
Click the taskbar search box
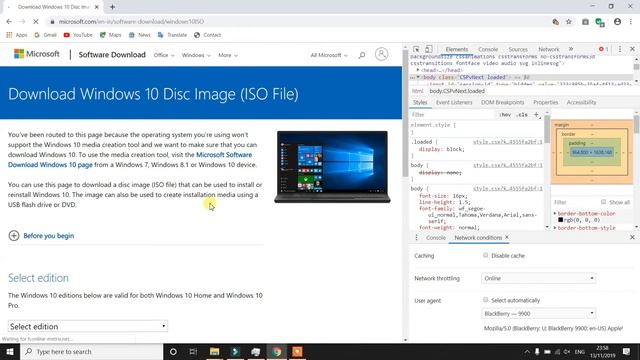click(91, 351)
